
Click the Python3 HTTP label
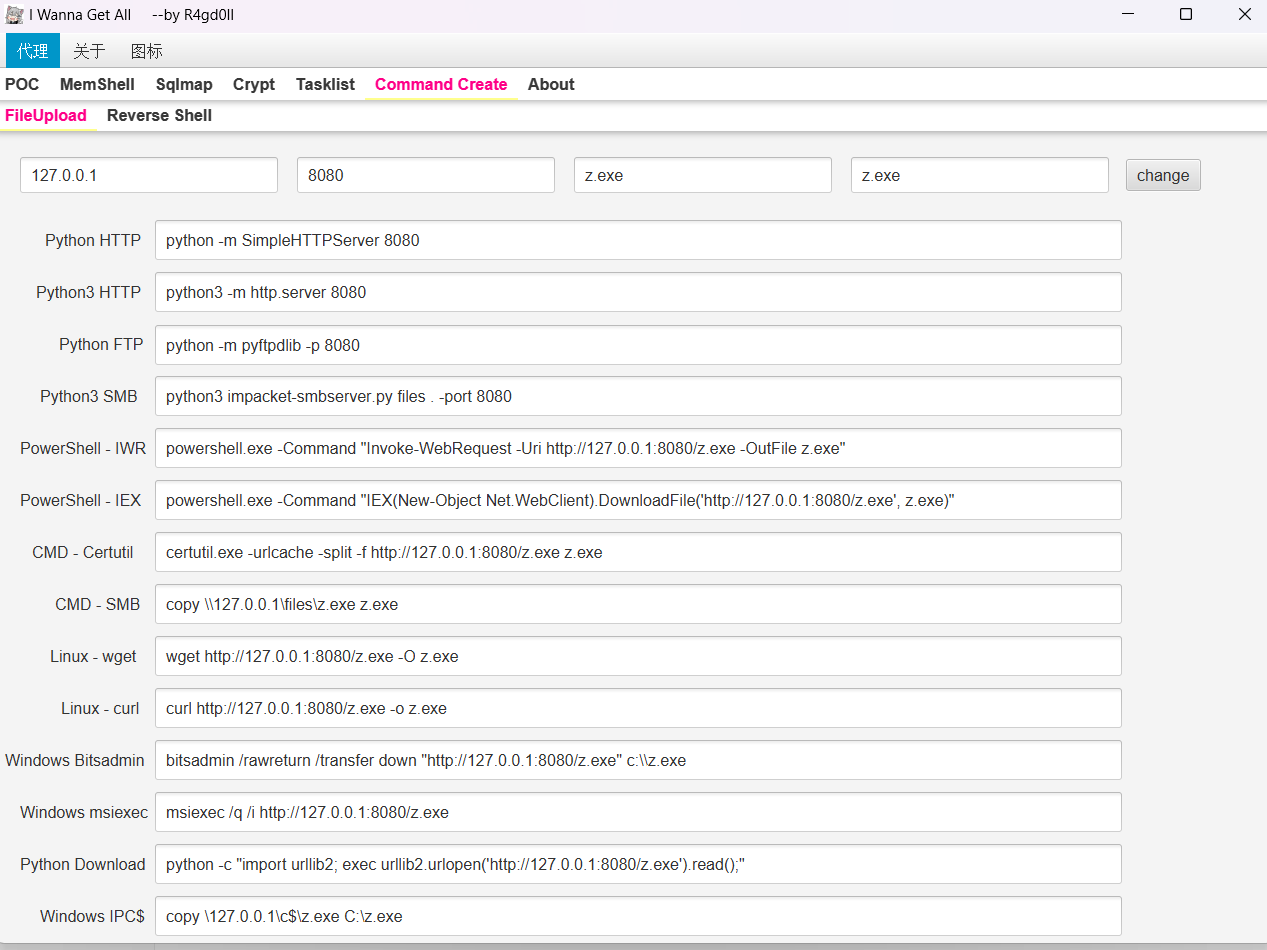[x=89, y=292]
